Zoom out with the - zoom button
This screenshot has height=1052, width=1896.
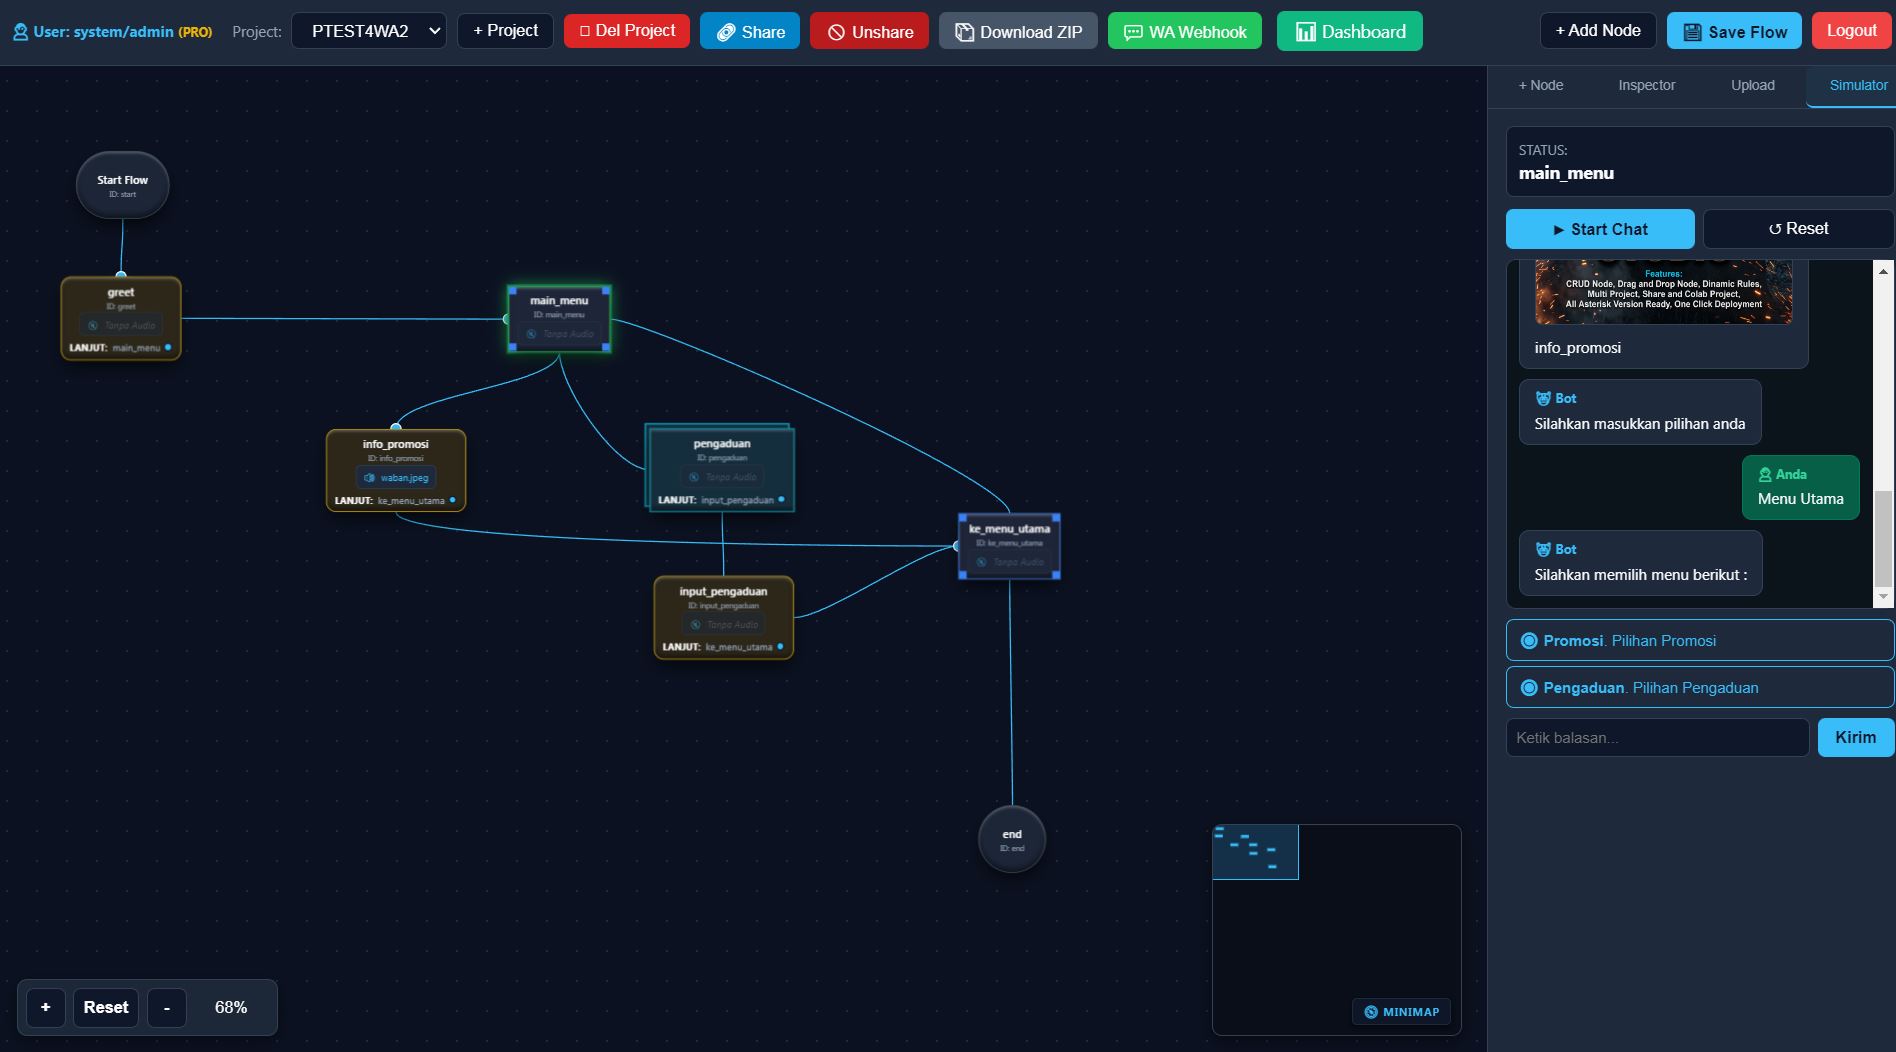167,1007
